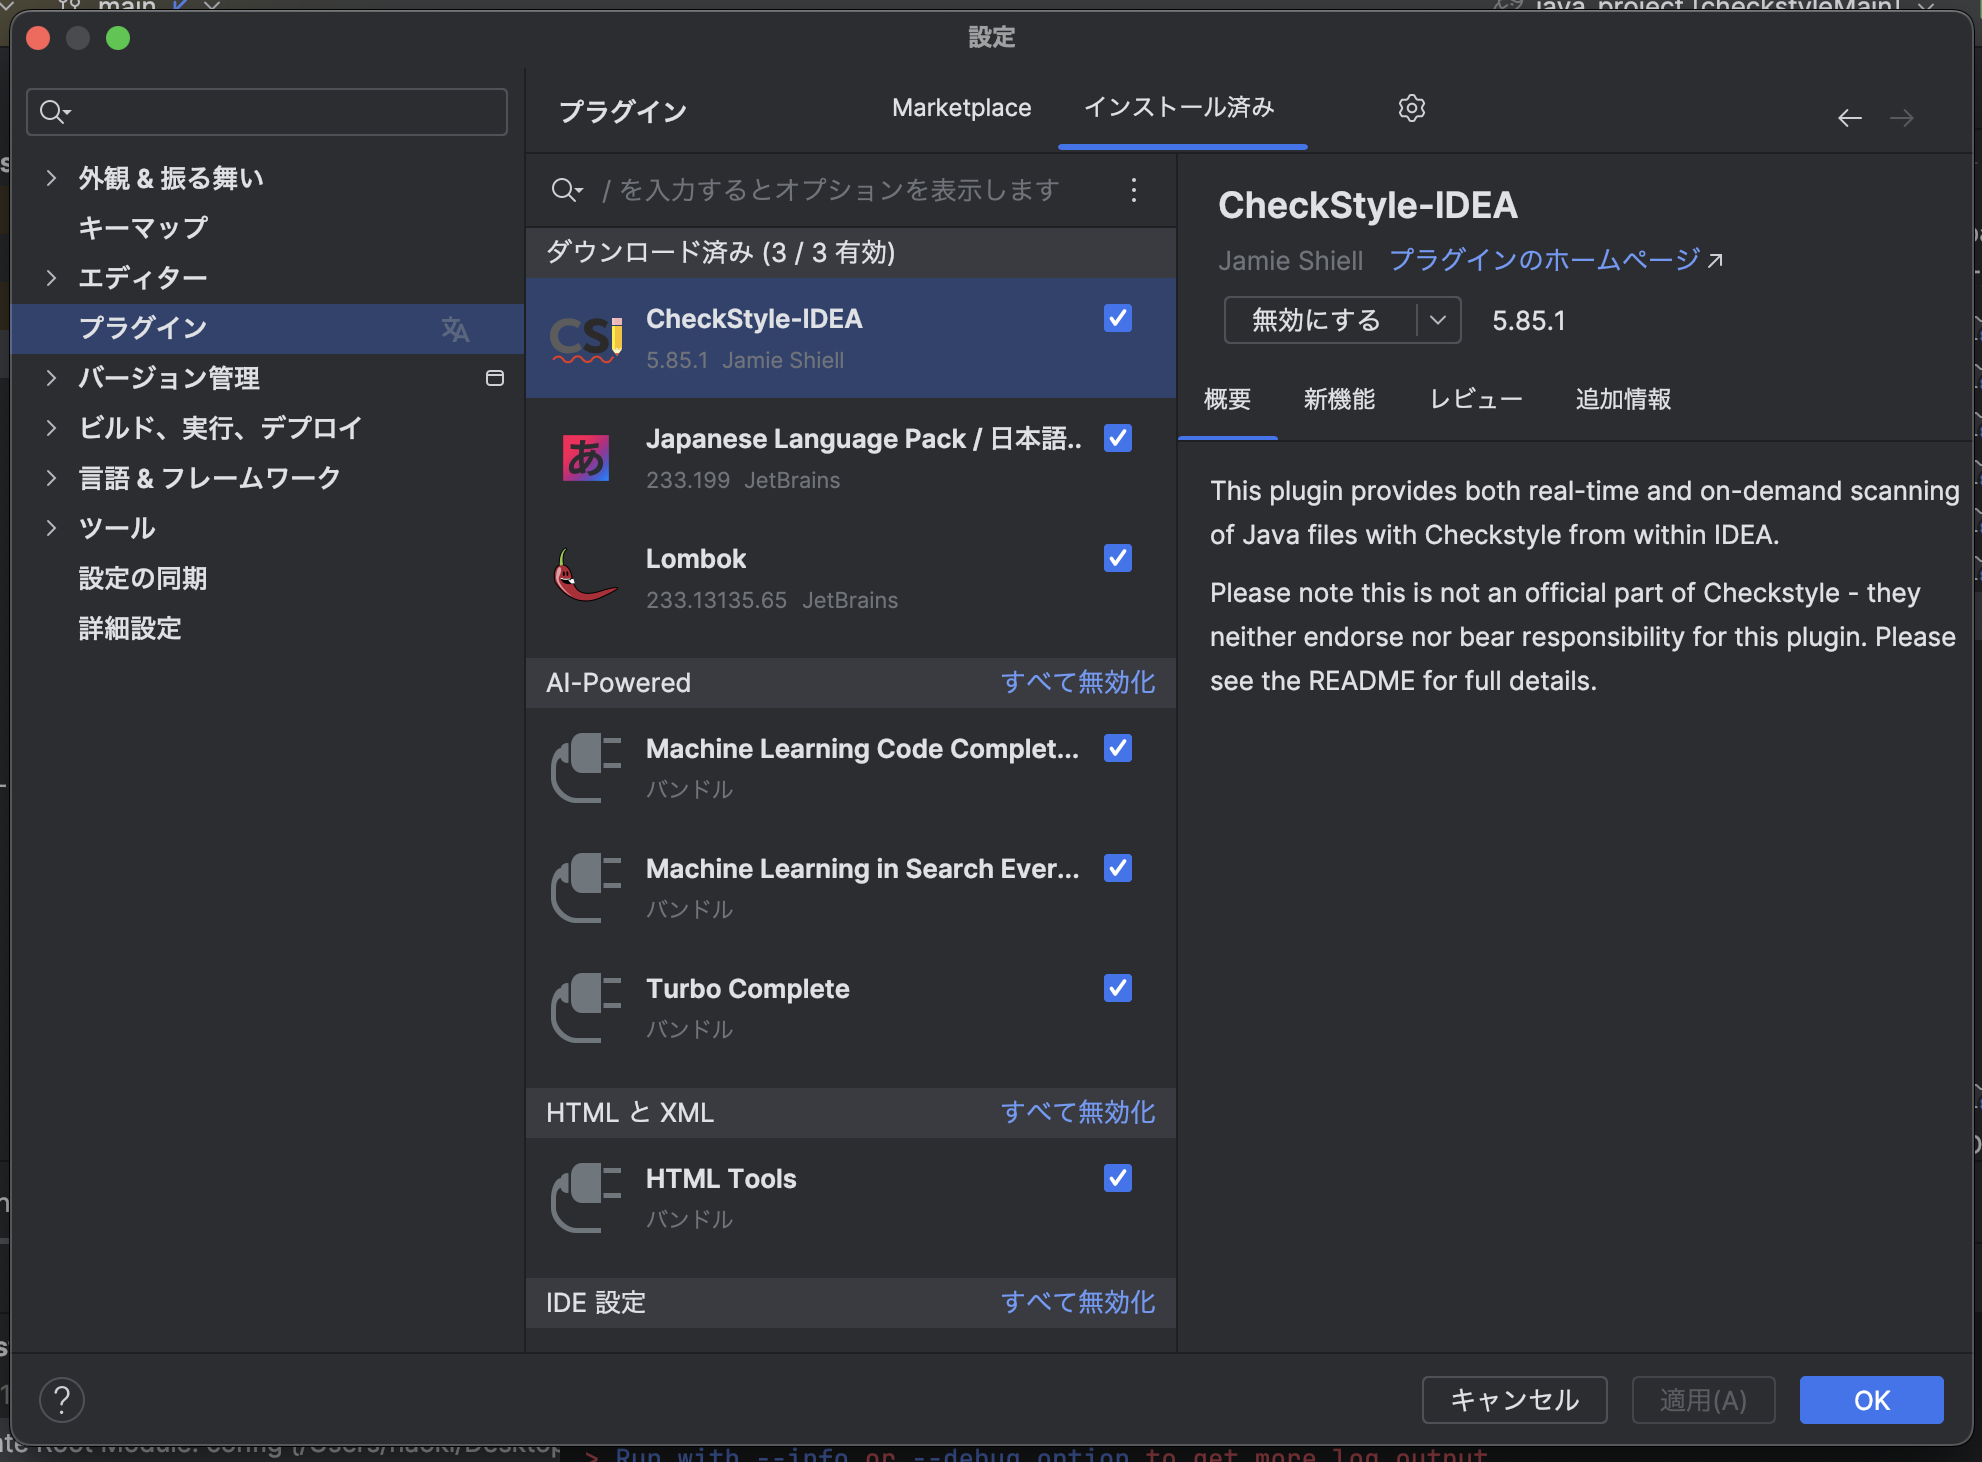The image size is (1982, 1462).
Task: Expand the エディター settings tree
Action: [x=52, y=277]
